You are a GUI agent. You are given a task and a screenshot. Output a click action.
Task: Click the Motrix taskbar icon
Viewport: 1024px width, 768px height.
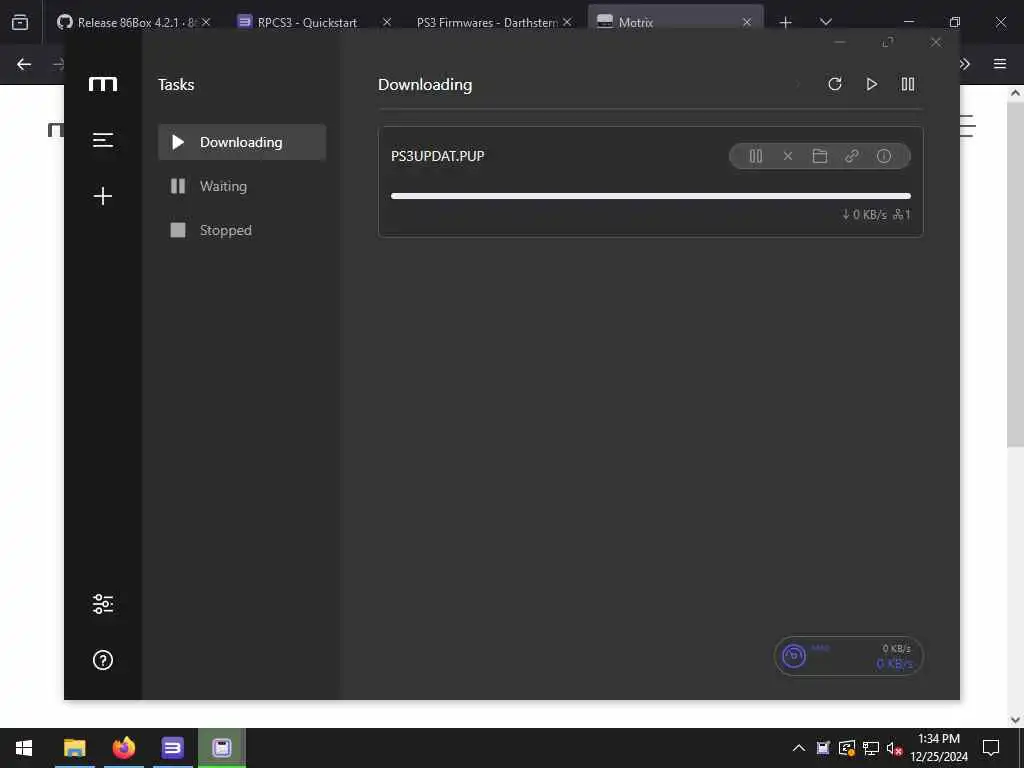222,748
